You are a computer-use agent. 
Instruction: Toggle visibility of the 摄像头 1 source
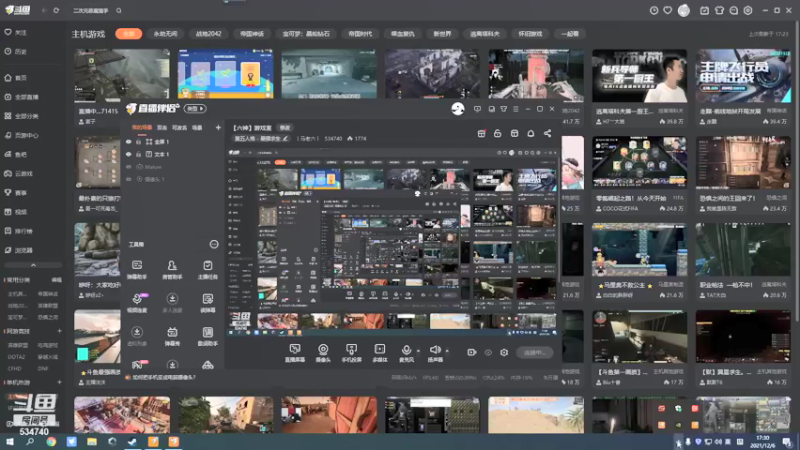pos(129,179)
